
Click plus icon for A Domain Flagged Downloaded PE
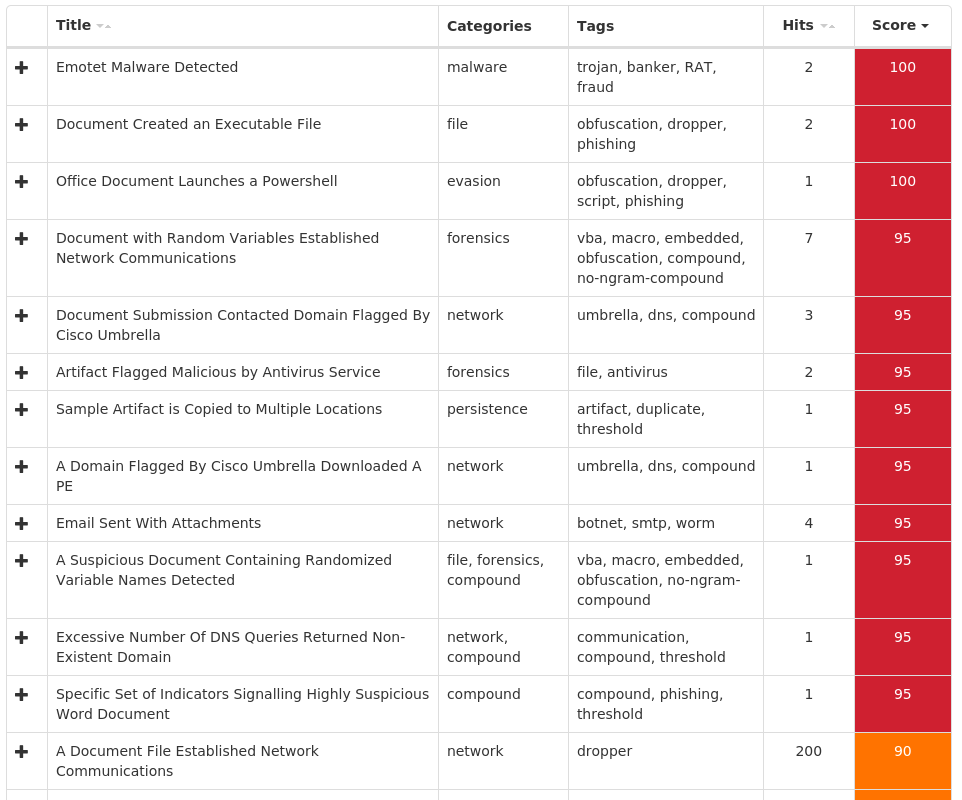[22, 466]
